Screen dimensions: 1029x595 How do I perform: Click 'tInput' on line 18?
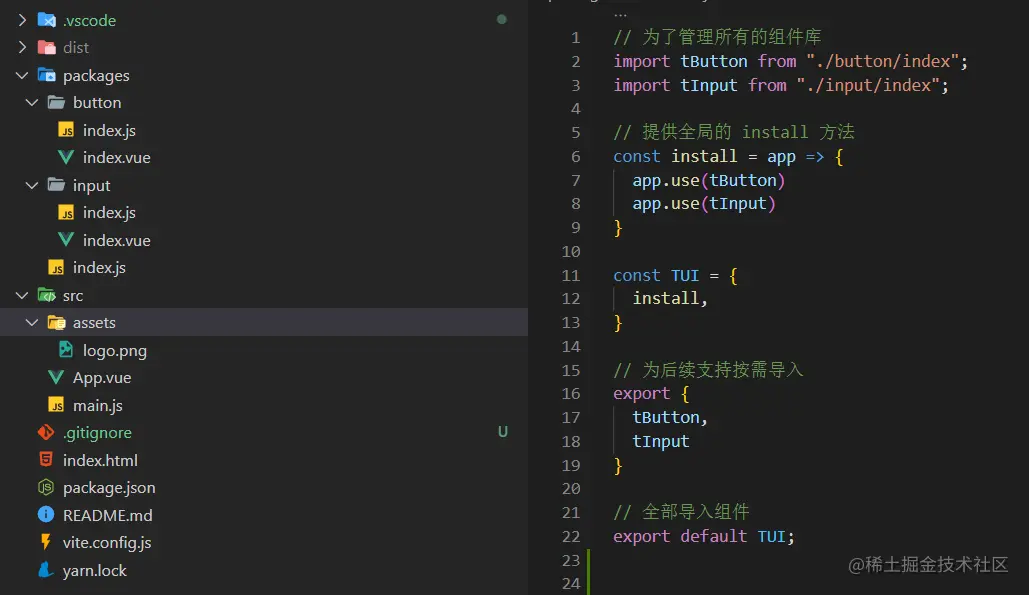[660, 441]
